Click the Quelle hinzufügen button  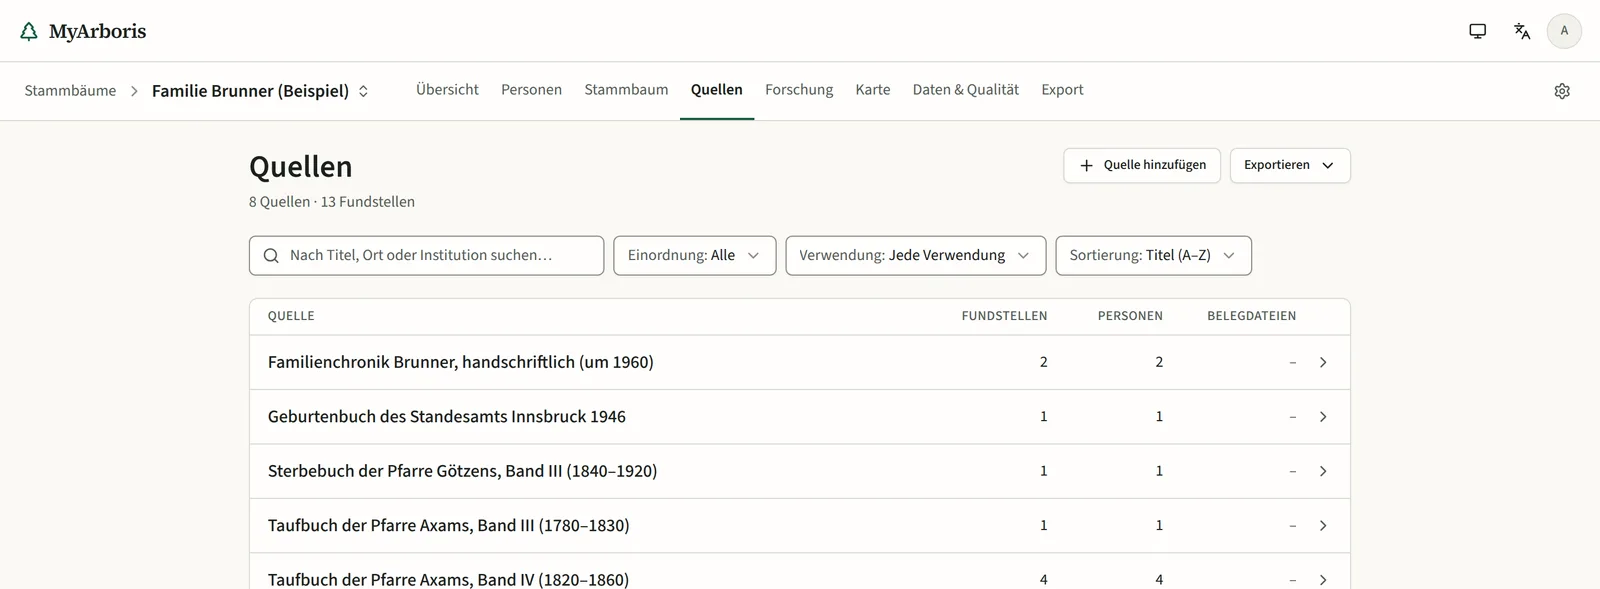click(x=1142, y=166)
